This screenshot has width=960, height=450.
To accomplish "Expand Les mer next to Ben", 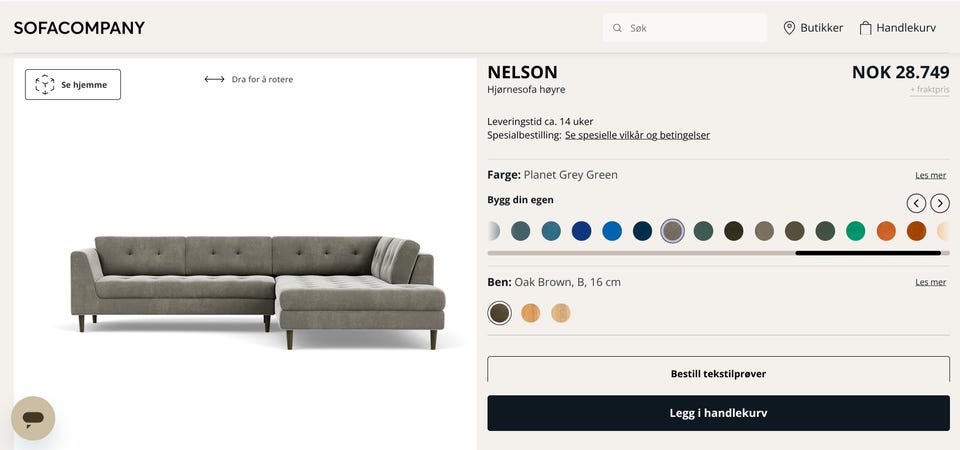I will [x=931, y=282].
